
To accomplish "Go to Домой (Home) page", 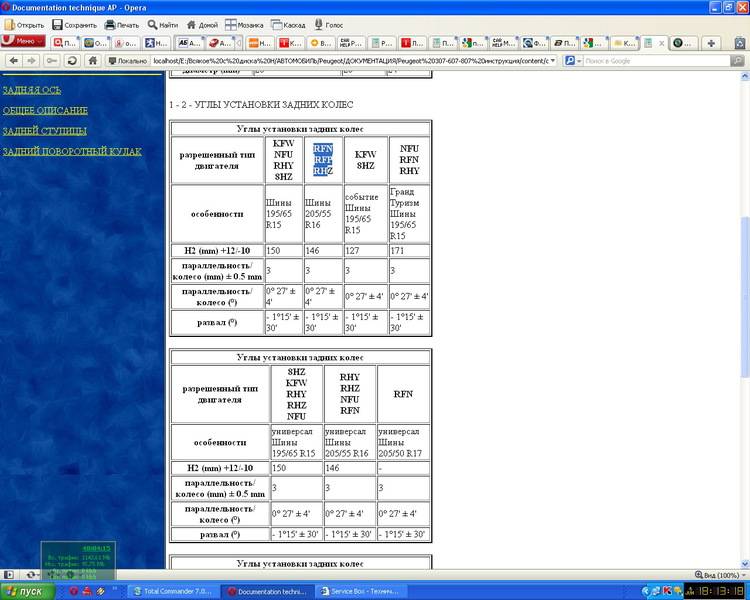I will 191,24.
